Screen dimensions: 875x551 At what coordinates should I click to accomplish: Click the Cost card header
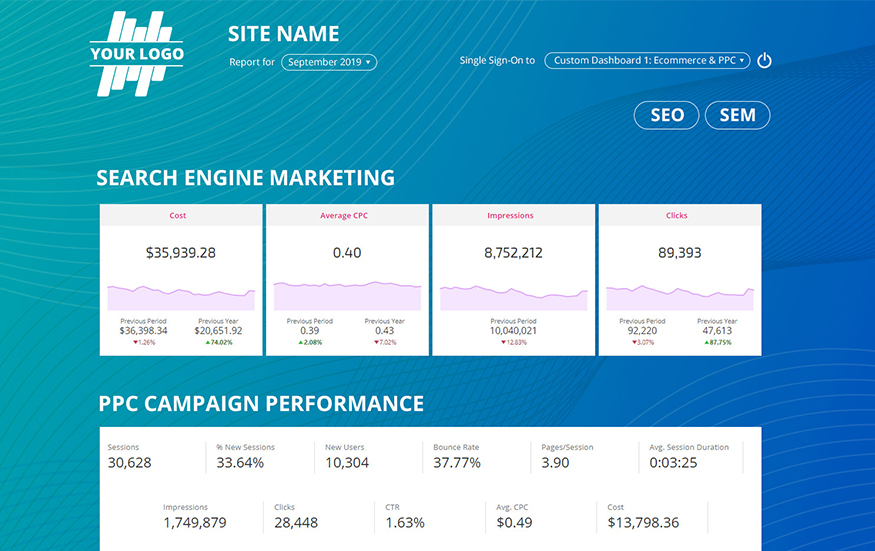pos(181,215)
